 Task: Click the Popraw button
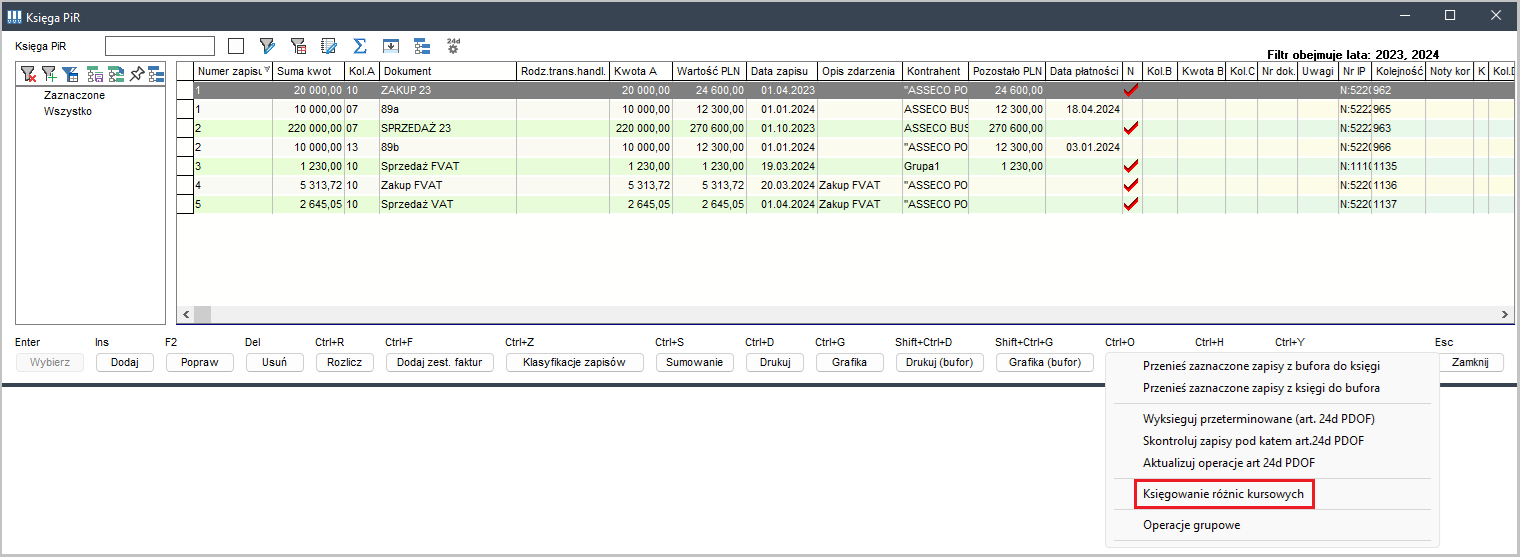[200, 363]
